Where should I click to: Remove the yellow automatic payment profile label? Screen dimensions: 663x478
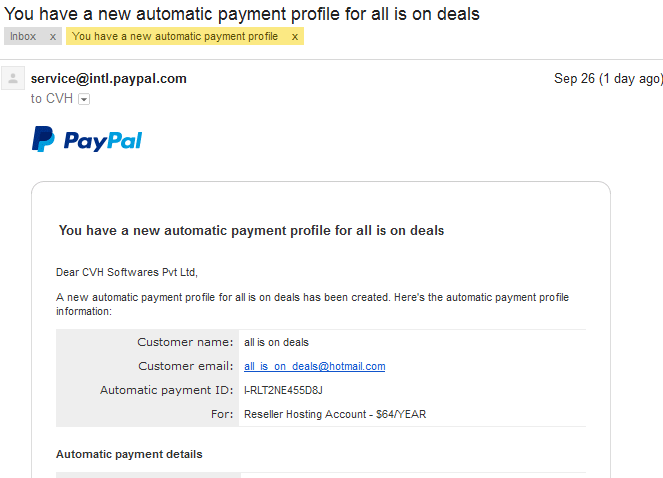(295, 37)
